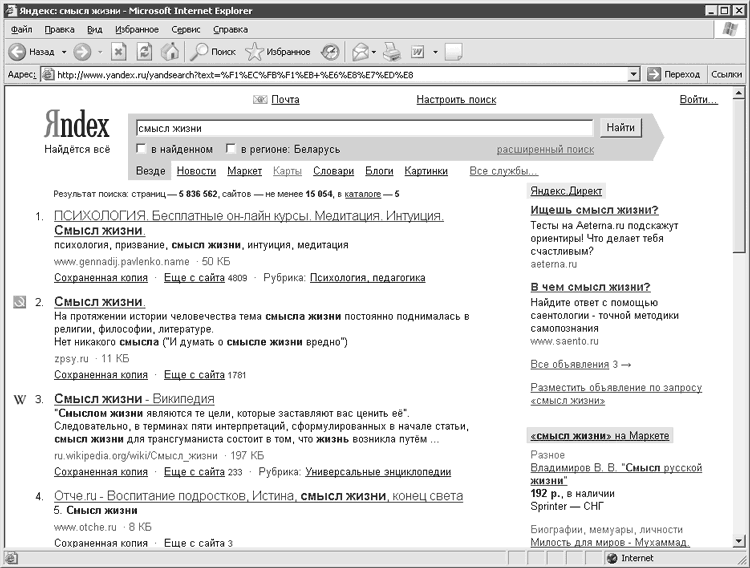750x568 pixels.
Task: Expand the address bar dropdown arrow
Action: (x=633, y=74)
